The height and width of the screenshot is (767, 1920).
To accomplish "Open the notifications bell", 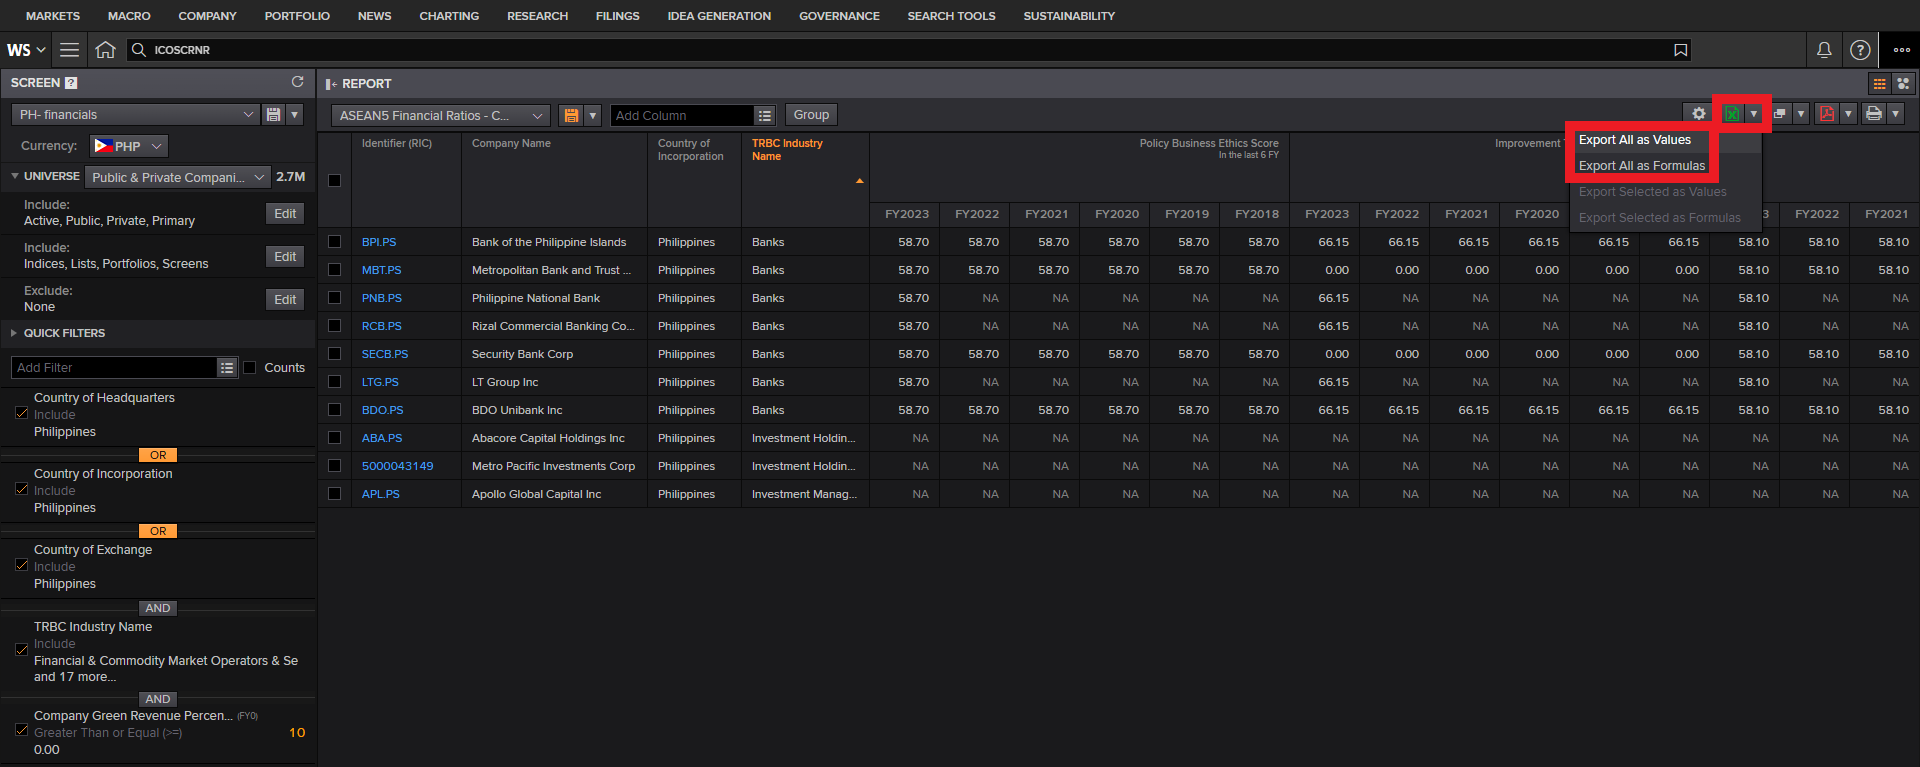I will 1824,50.
